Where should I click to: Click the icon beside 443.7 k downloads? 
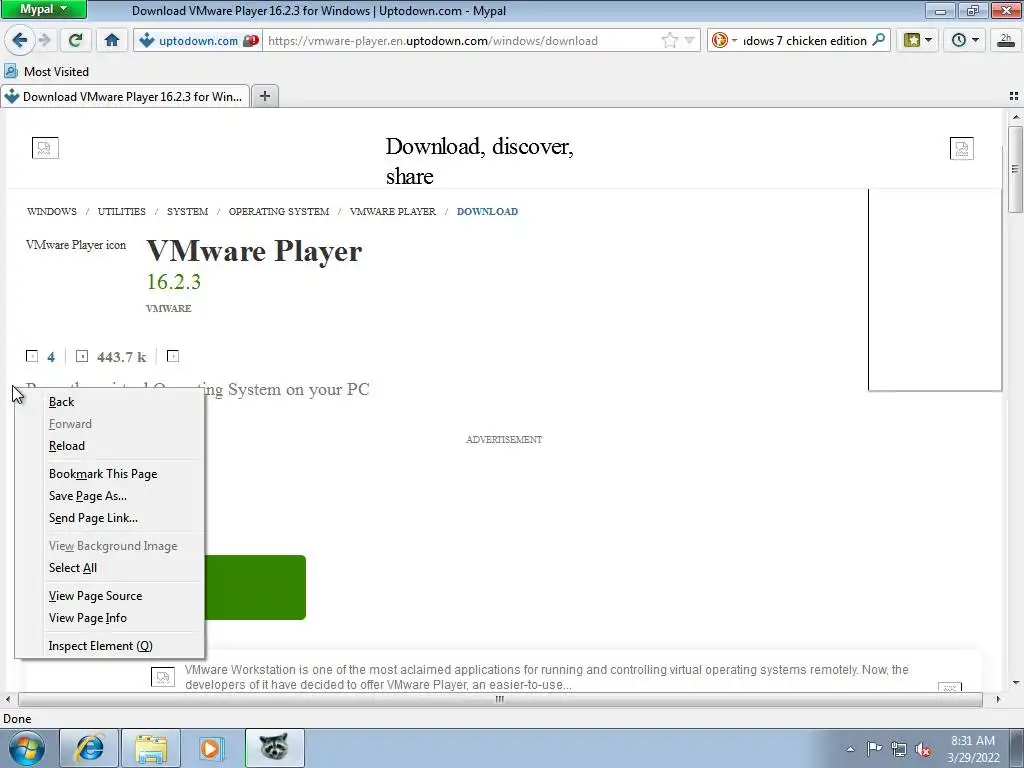click(x=82, y=356)
